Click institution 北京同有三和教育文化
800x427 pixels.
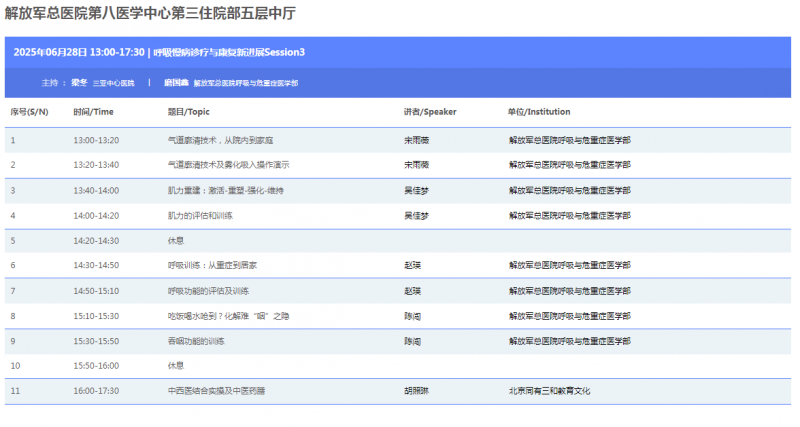[x=549, y=391]
